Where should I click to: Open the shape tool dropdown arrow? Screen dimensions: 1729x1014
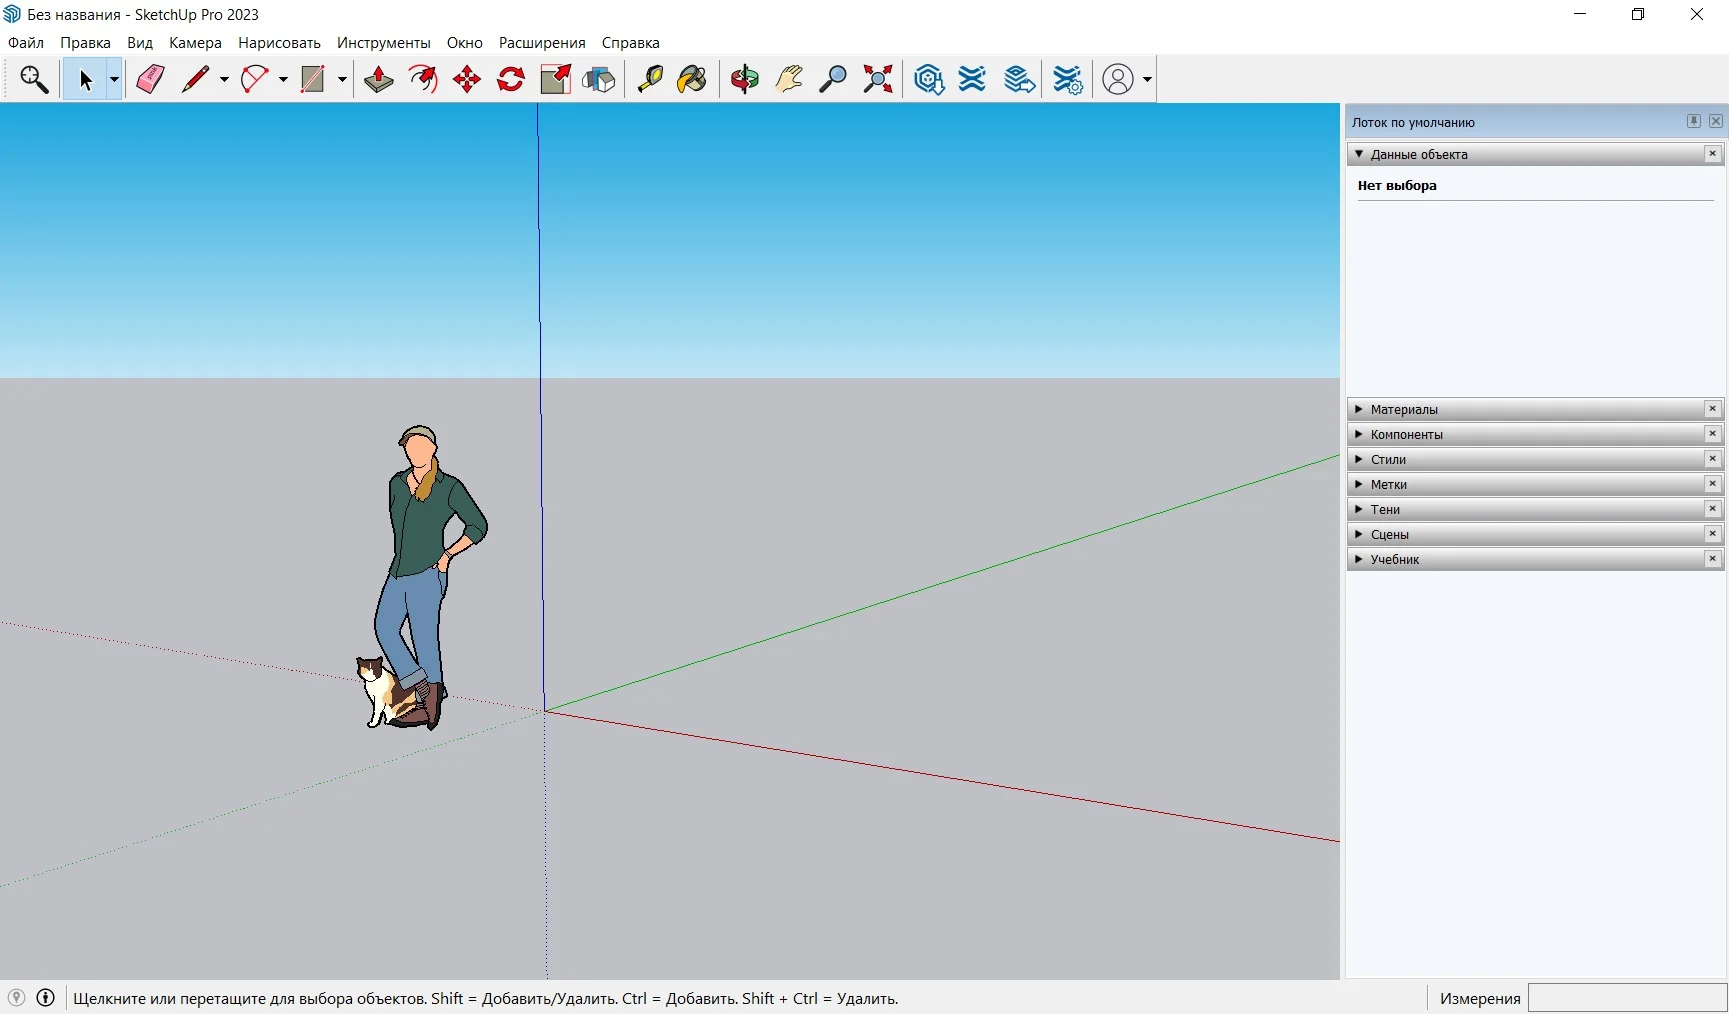click(x=342, y=79)
